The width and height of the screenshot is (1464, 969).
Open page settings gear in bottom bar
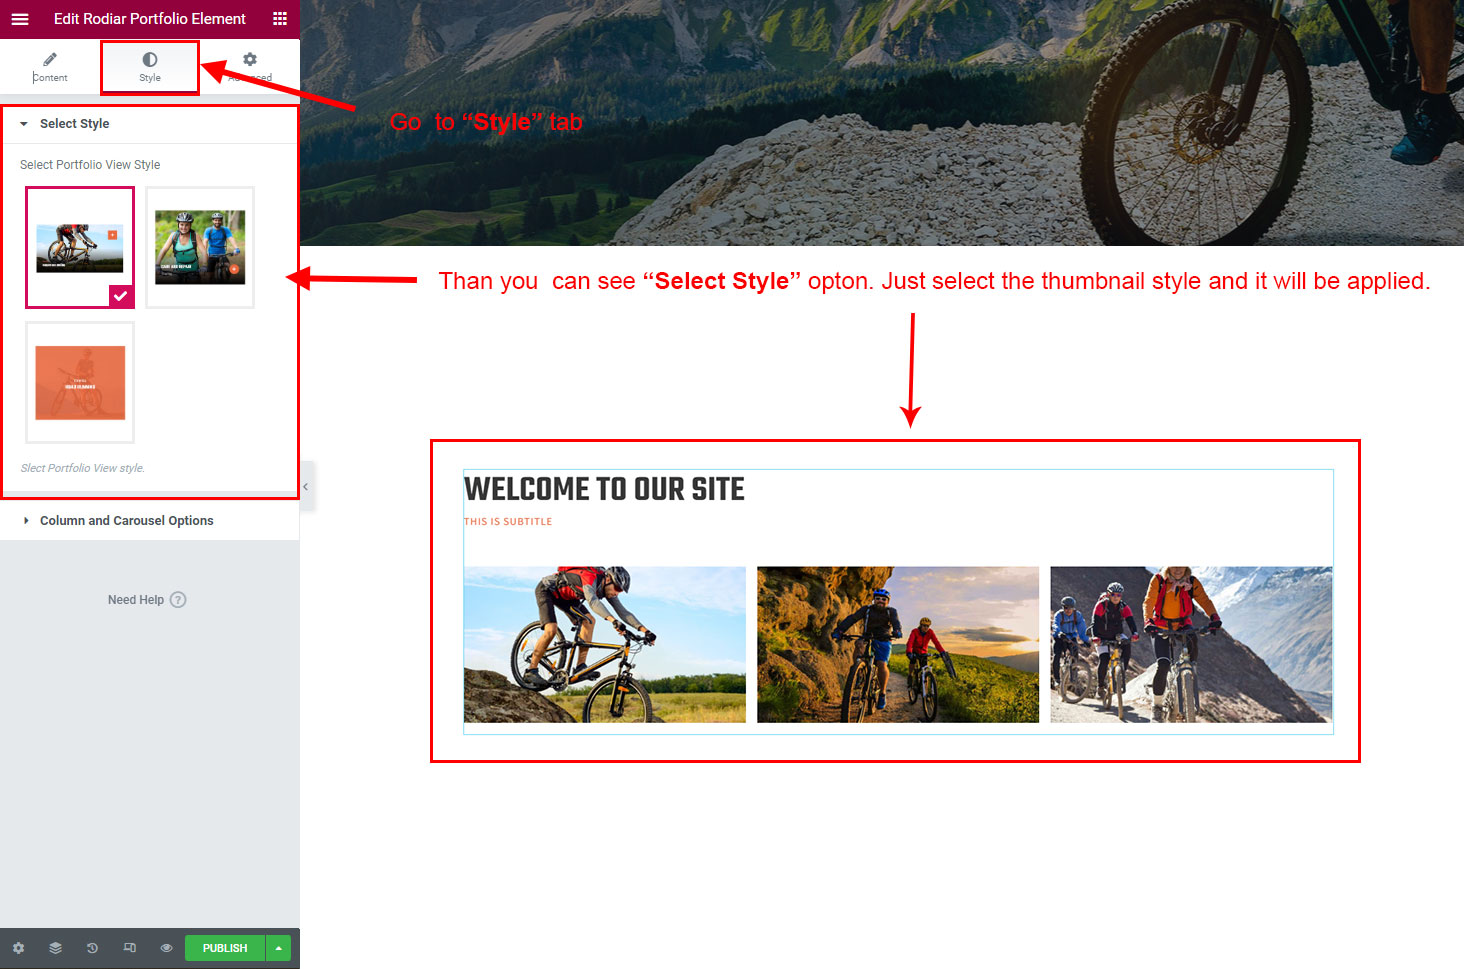click(18, 948)
